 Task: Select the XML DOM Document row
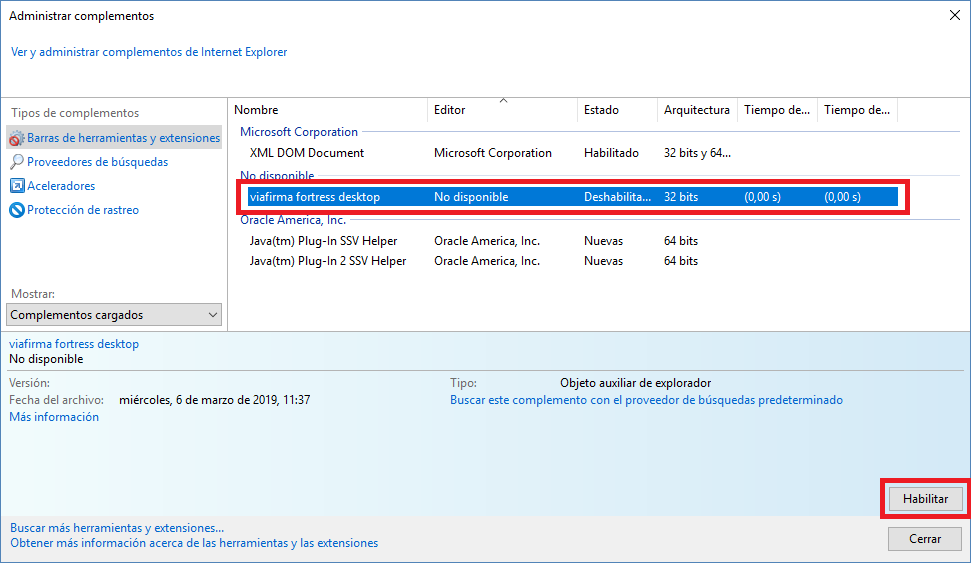click(573, 153)
